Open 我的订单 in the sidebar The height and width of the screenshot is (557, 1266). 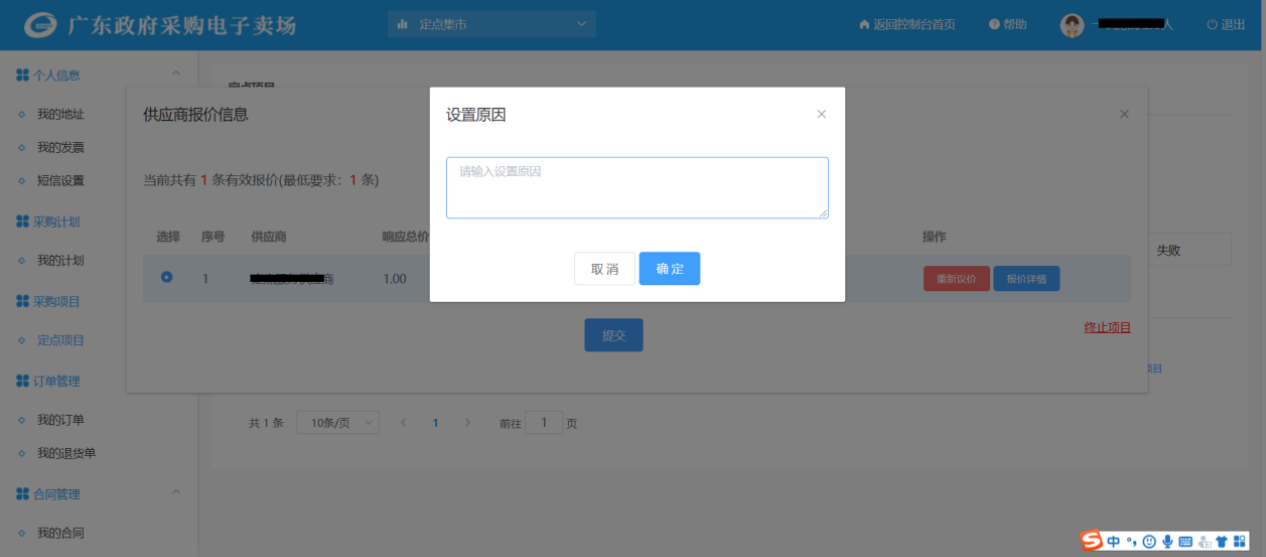point(61,420)
